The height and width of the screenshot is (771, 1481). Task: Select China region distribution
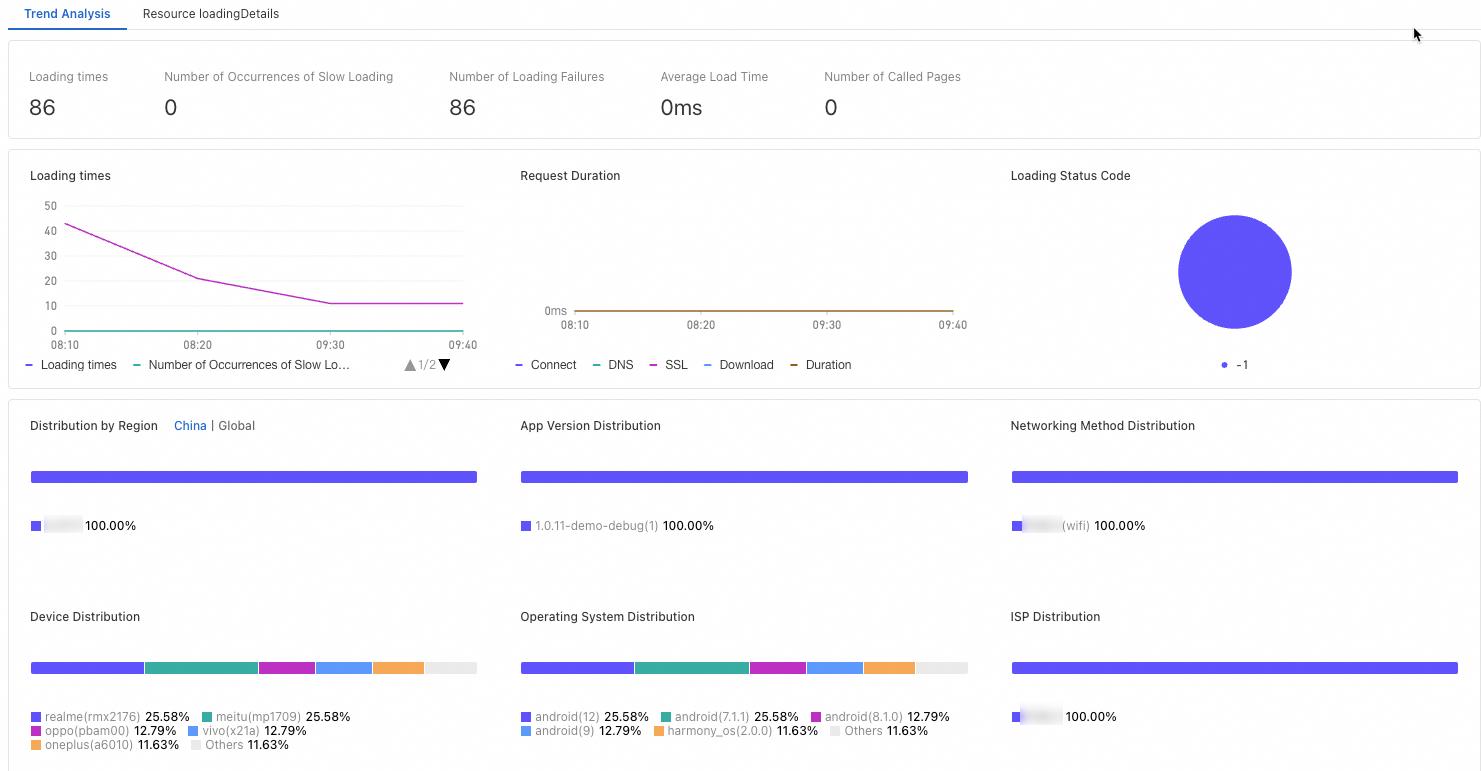[190, 426]
